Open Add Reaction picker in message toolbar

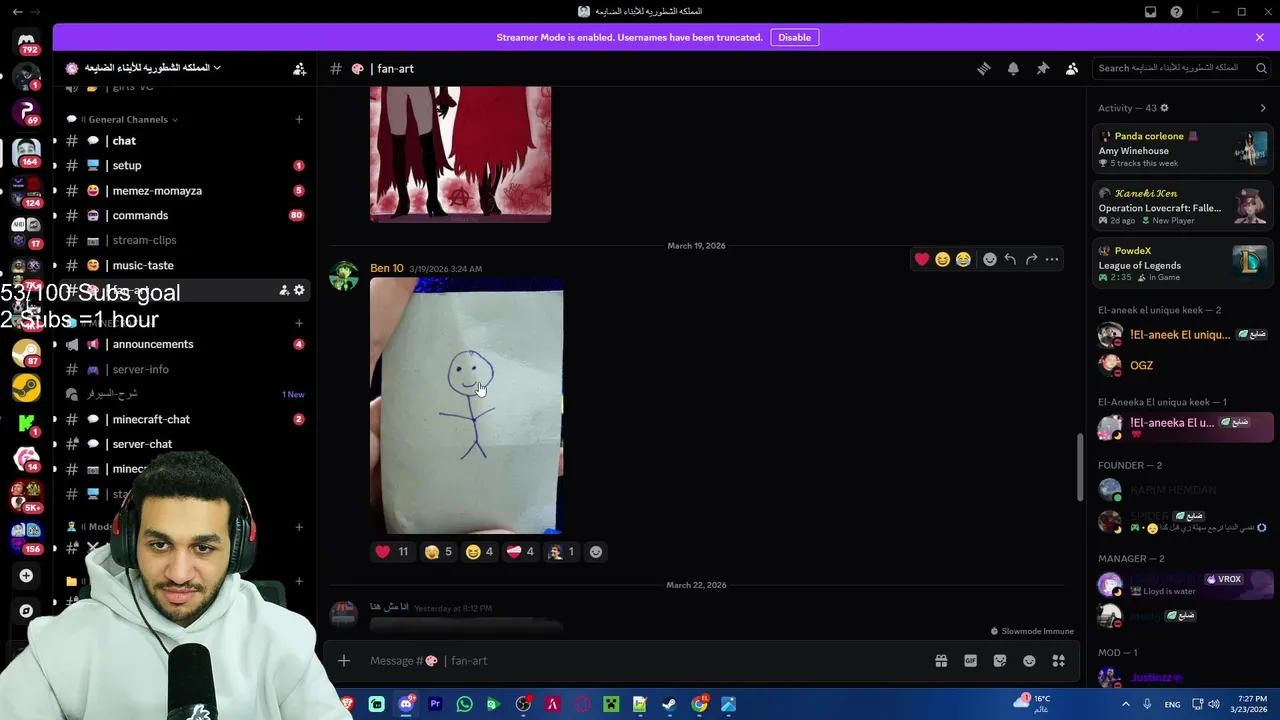[x=990, y=259]
